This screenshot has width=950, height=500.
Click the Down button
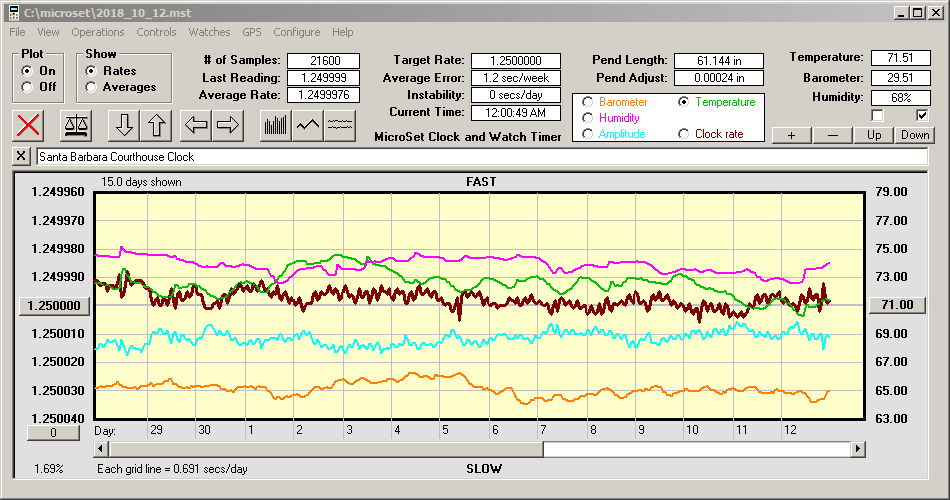coord(915,135)
